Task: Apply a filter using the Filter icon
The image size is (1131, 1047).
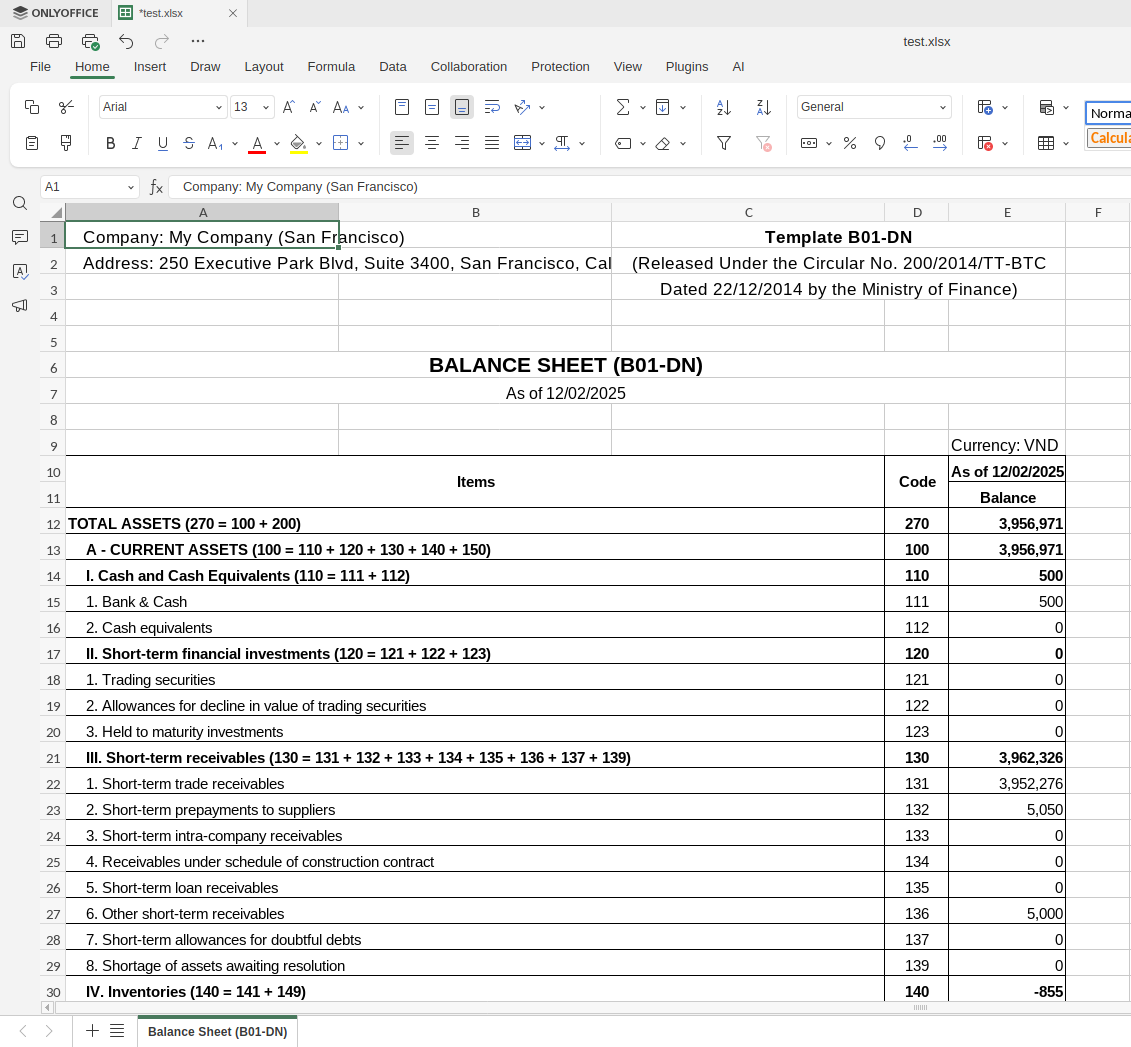Action: (x=723, y=143)
